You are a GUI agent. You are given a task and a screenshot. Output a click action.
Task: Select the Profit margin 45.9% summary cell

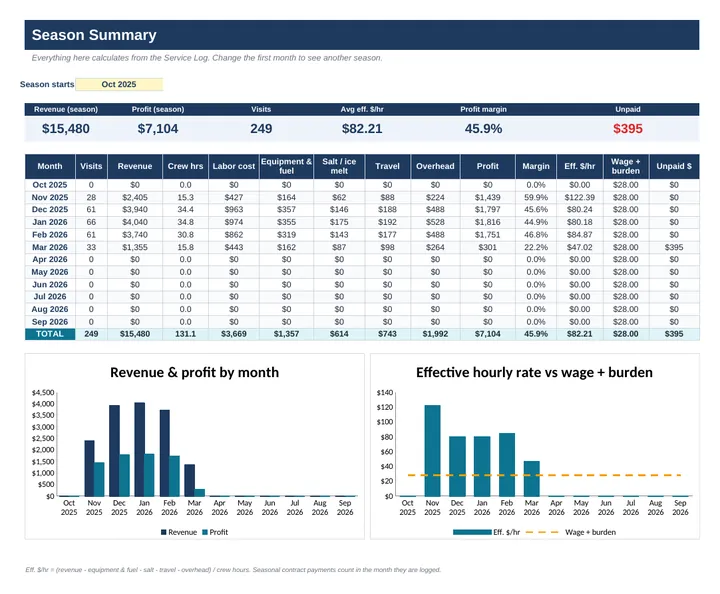[x=483, y=129]
